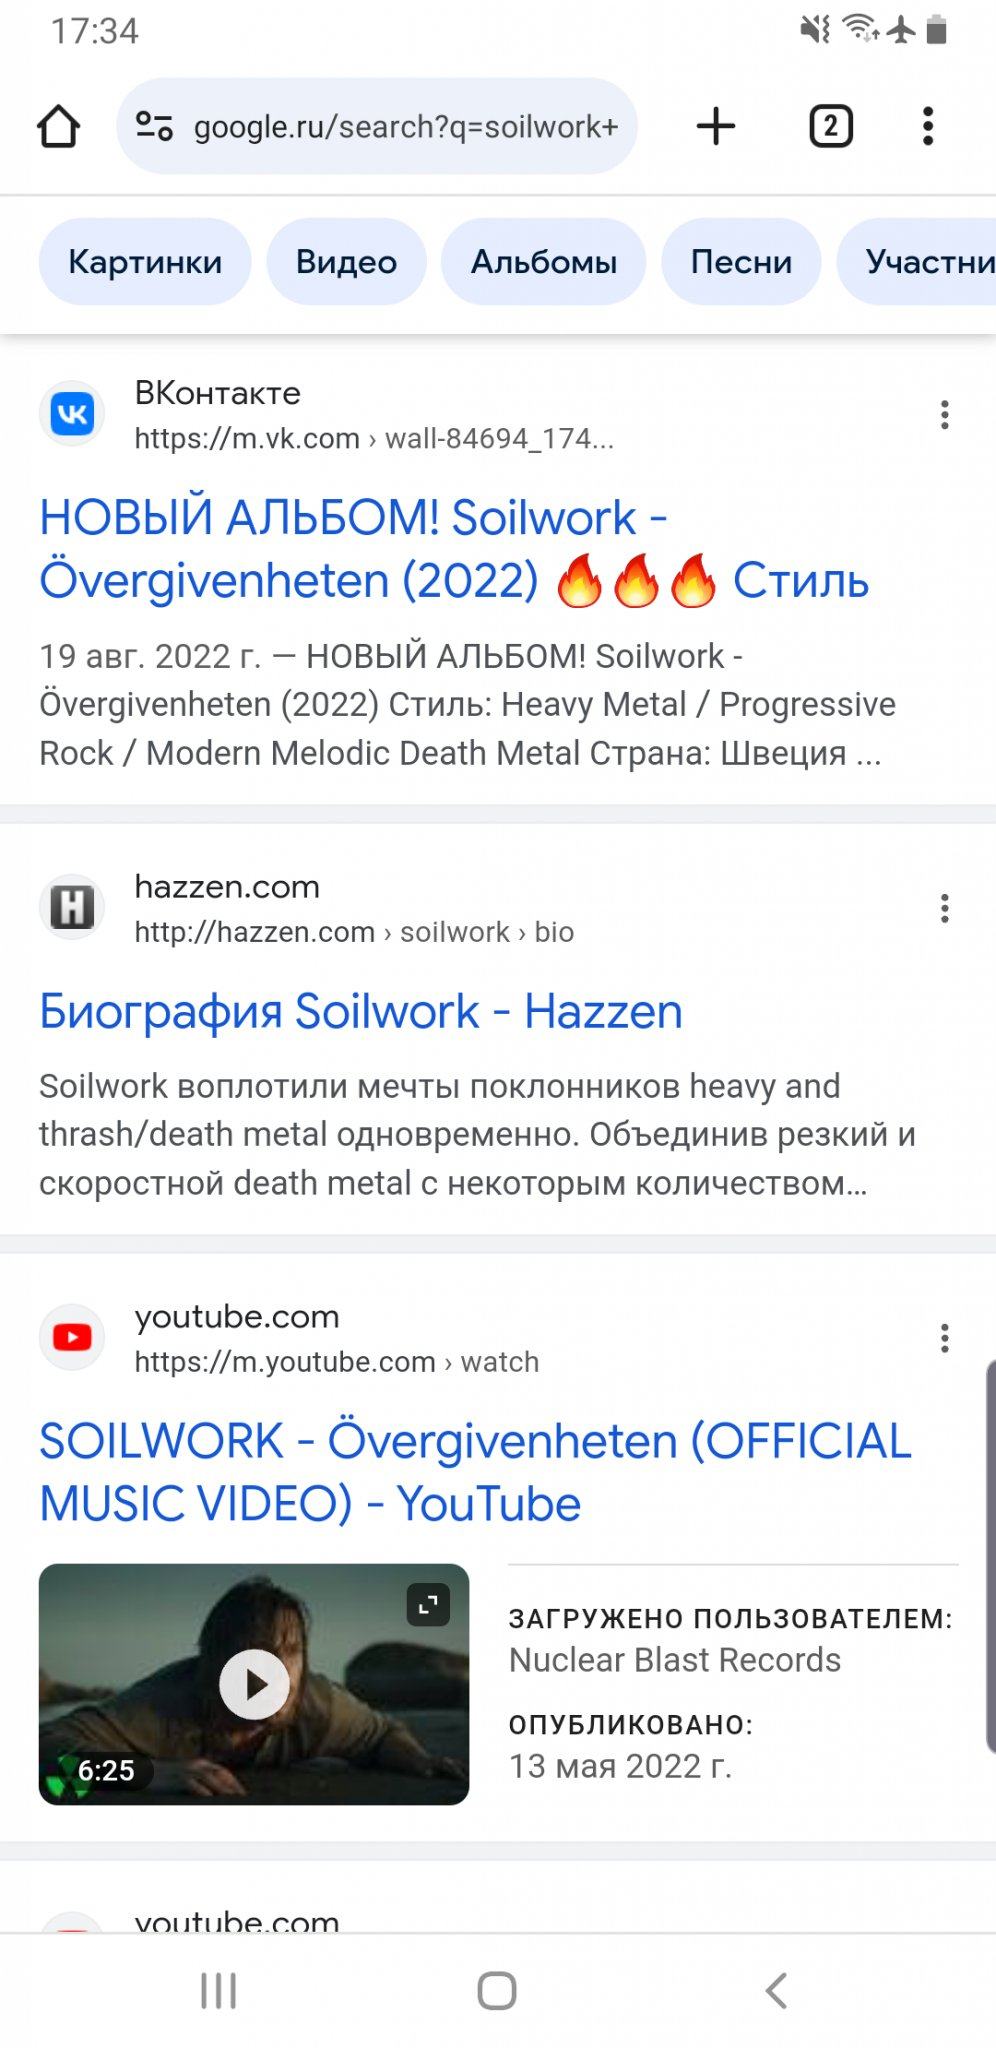Switch to Видео filter tab

[346, 262]
